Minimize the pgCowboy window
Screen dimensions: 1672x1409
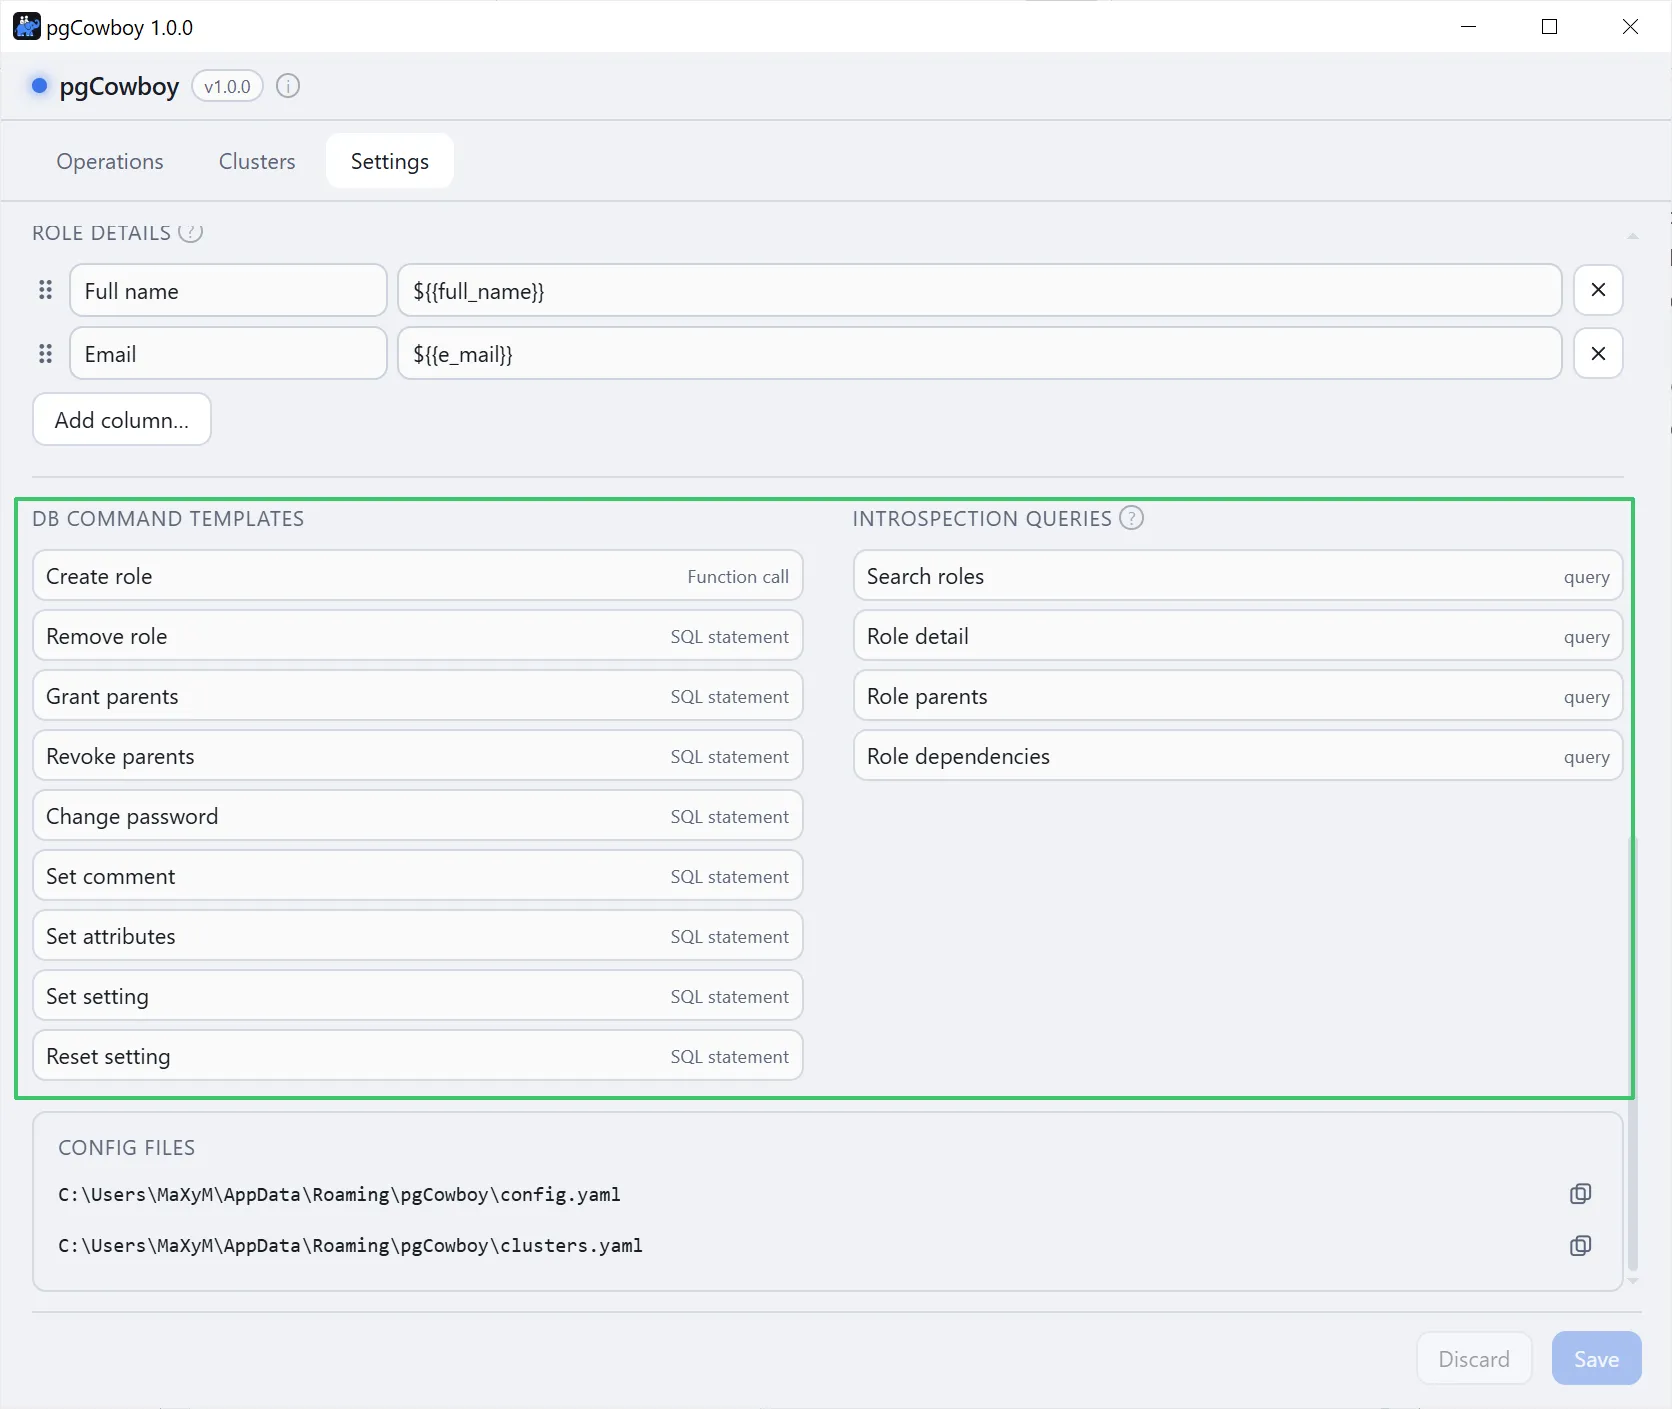pyautogui.click(x=1468, y=27)
